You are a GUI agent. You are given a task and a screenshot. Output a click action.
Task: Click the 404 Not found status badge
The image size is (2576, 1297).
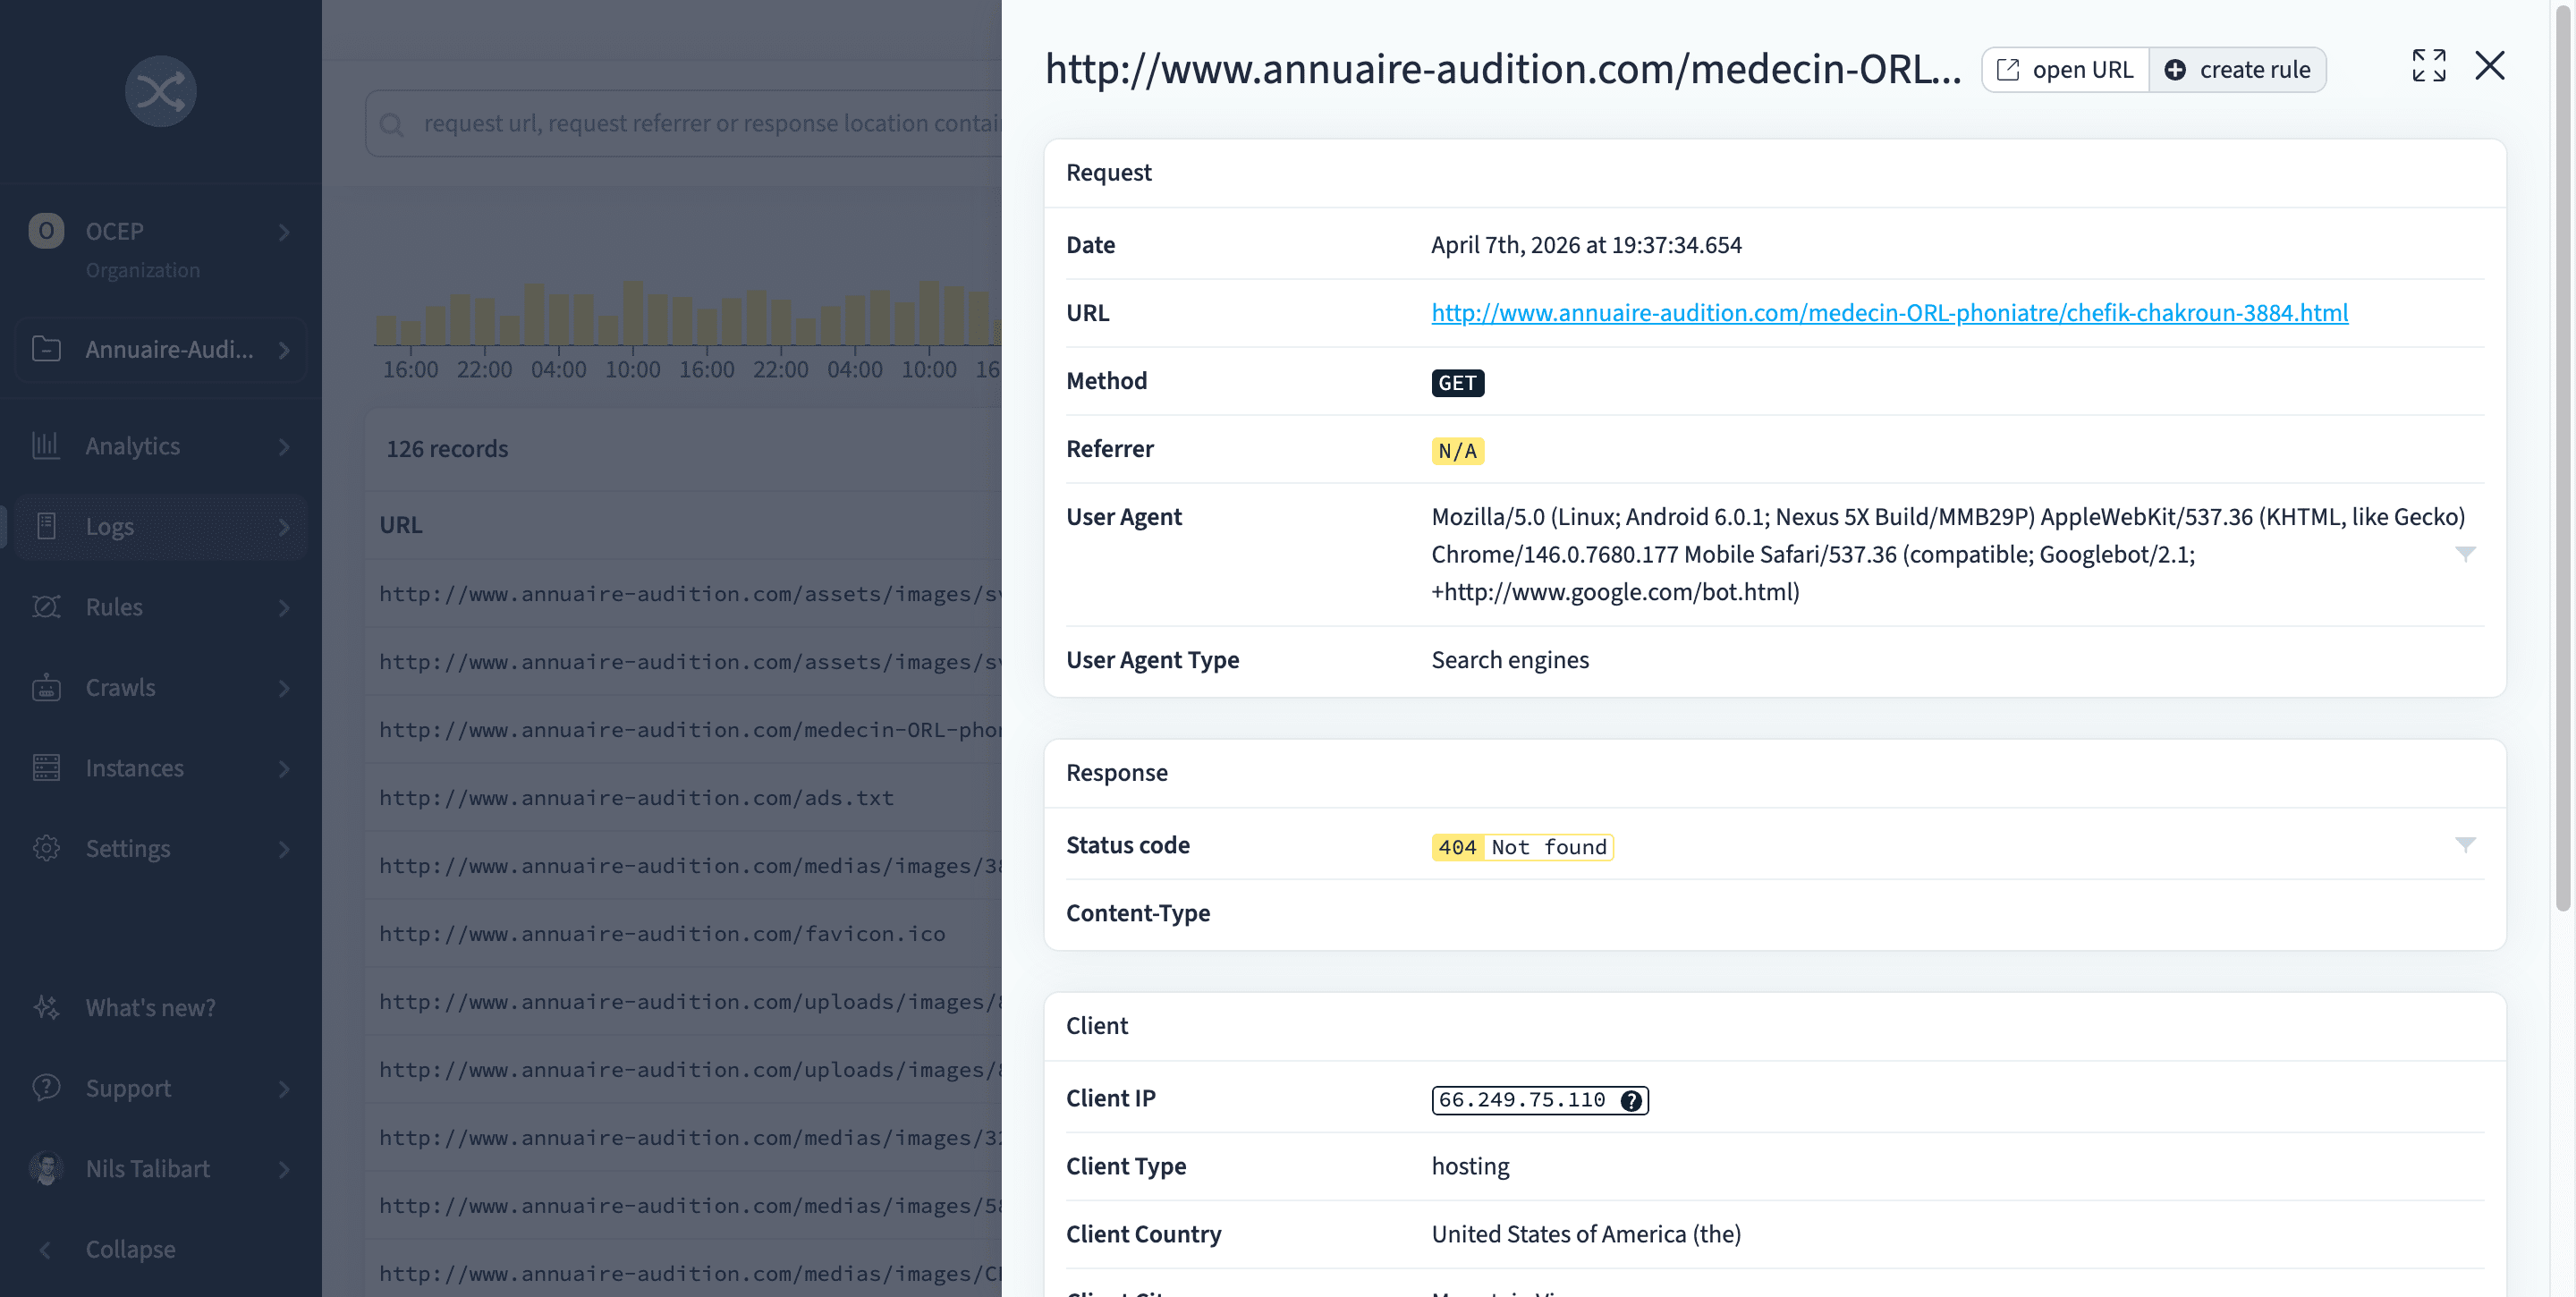1522,847
